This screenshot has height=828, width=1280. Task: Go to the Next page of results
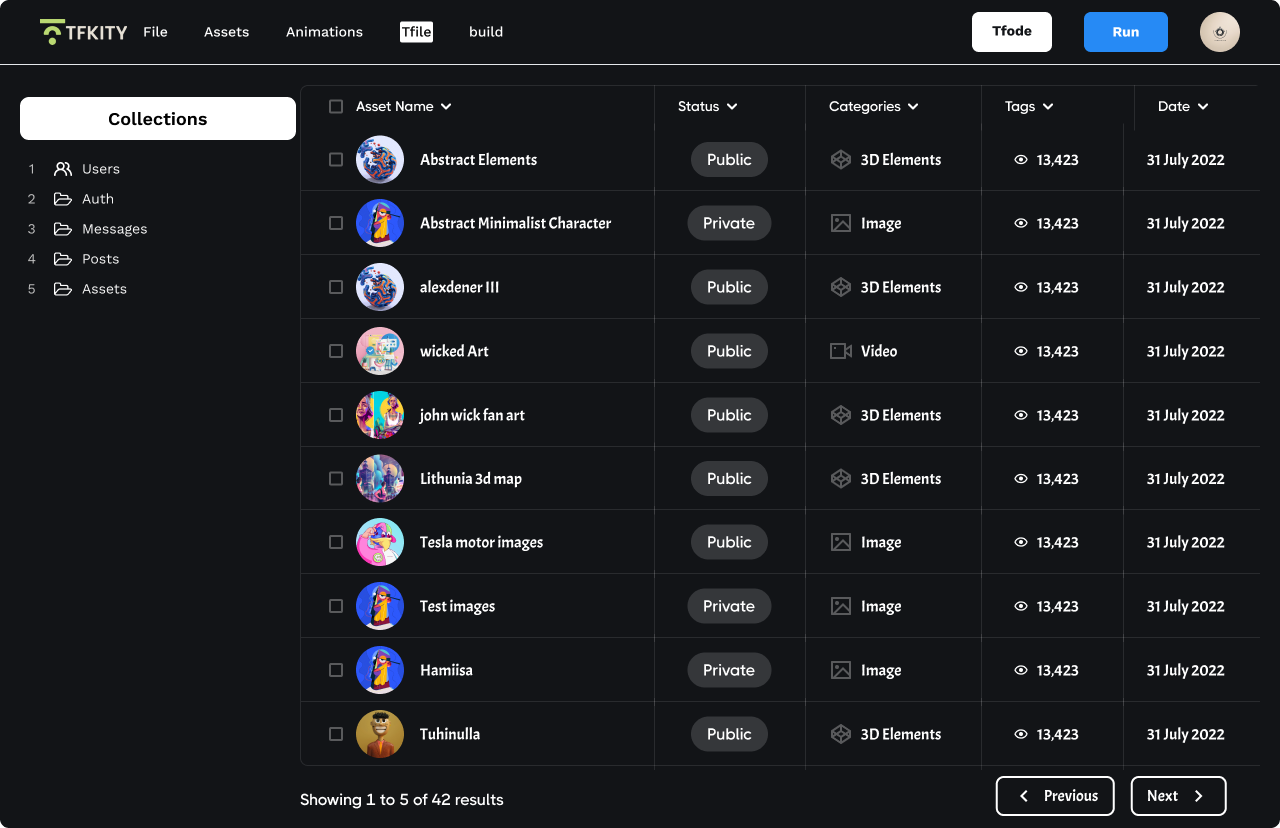click(1178, 795)
